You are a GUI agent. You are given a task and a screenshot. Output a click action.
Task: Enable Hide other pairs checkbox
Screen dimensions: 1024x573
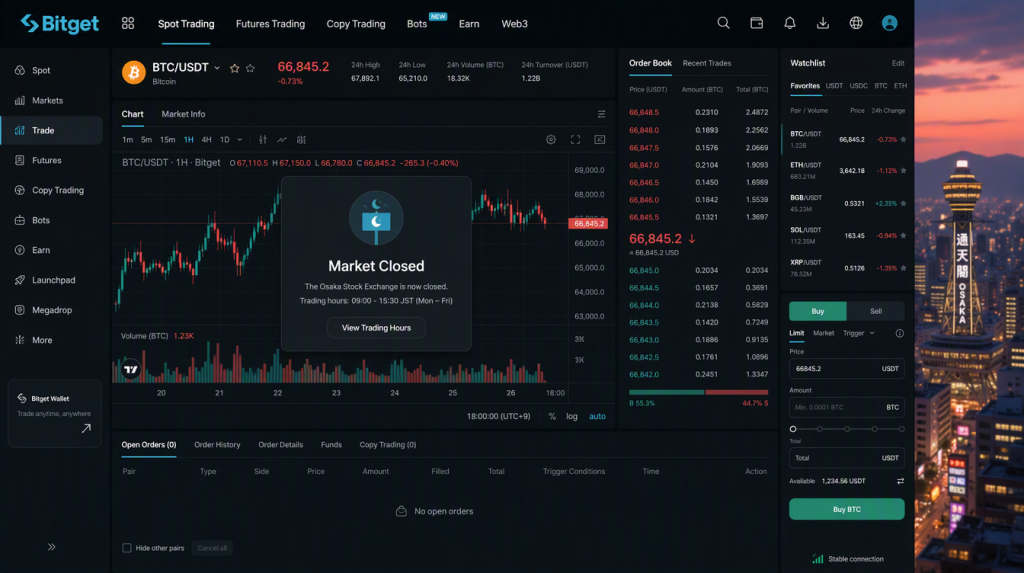click(x=127, y=548)
